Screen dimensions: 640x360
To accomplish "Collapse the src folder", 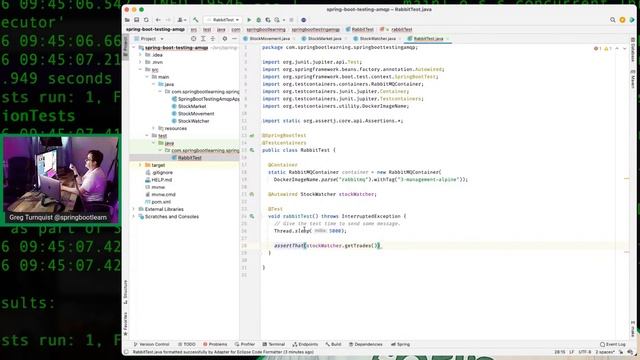I will click(x=141, y=70).
